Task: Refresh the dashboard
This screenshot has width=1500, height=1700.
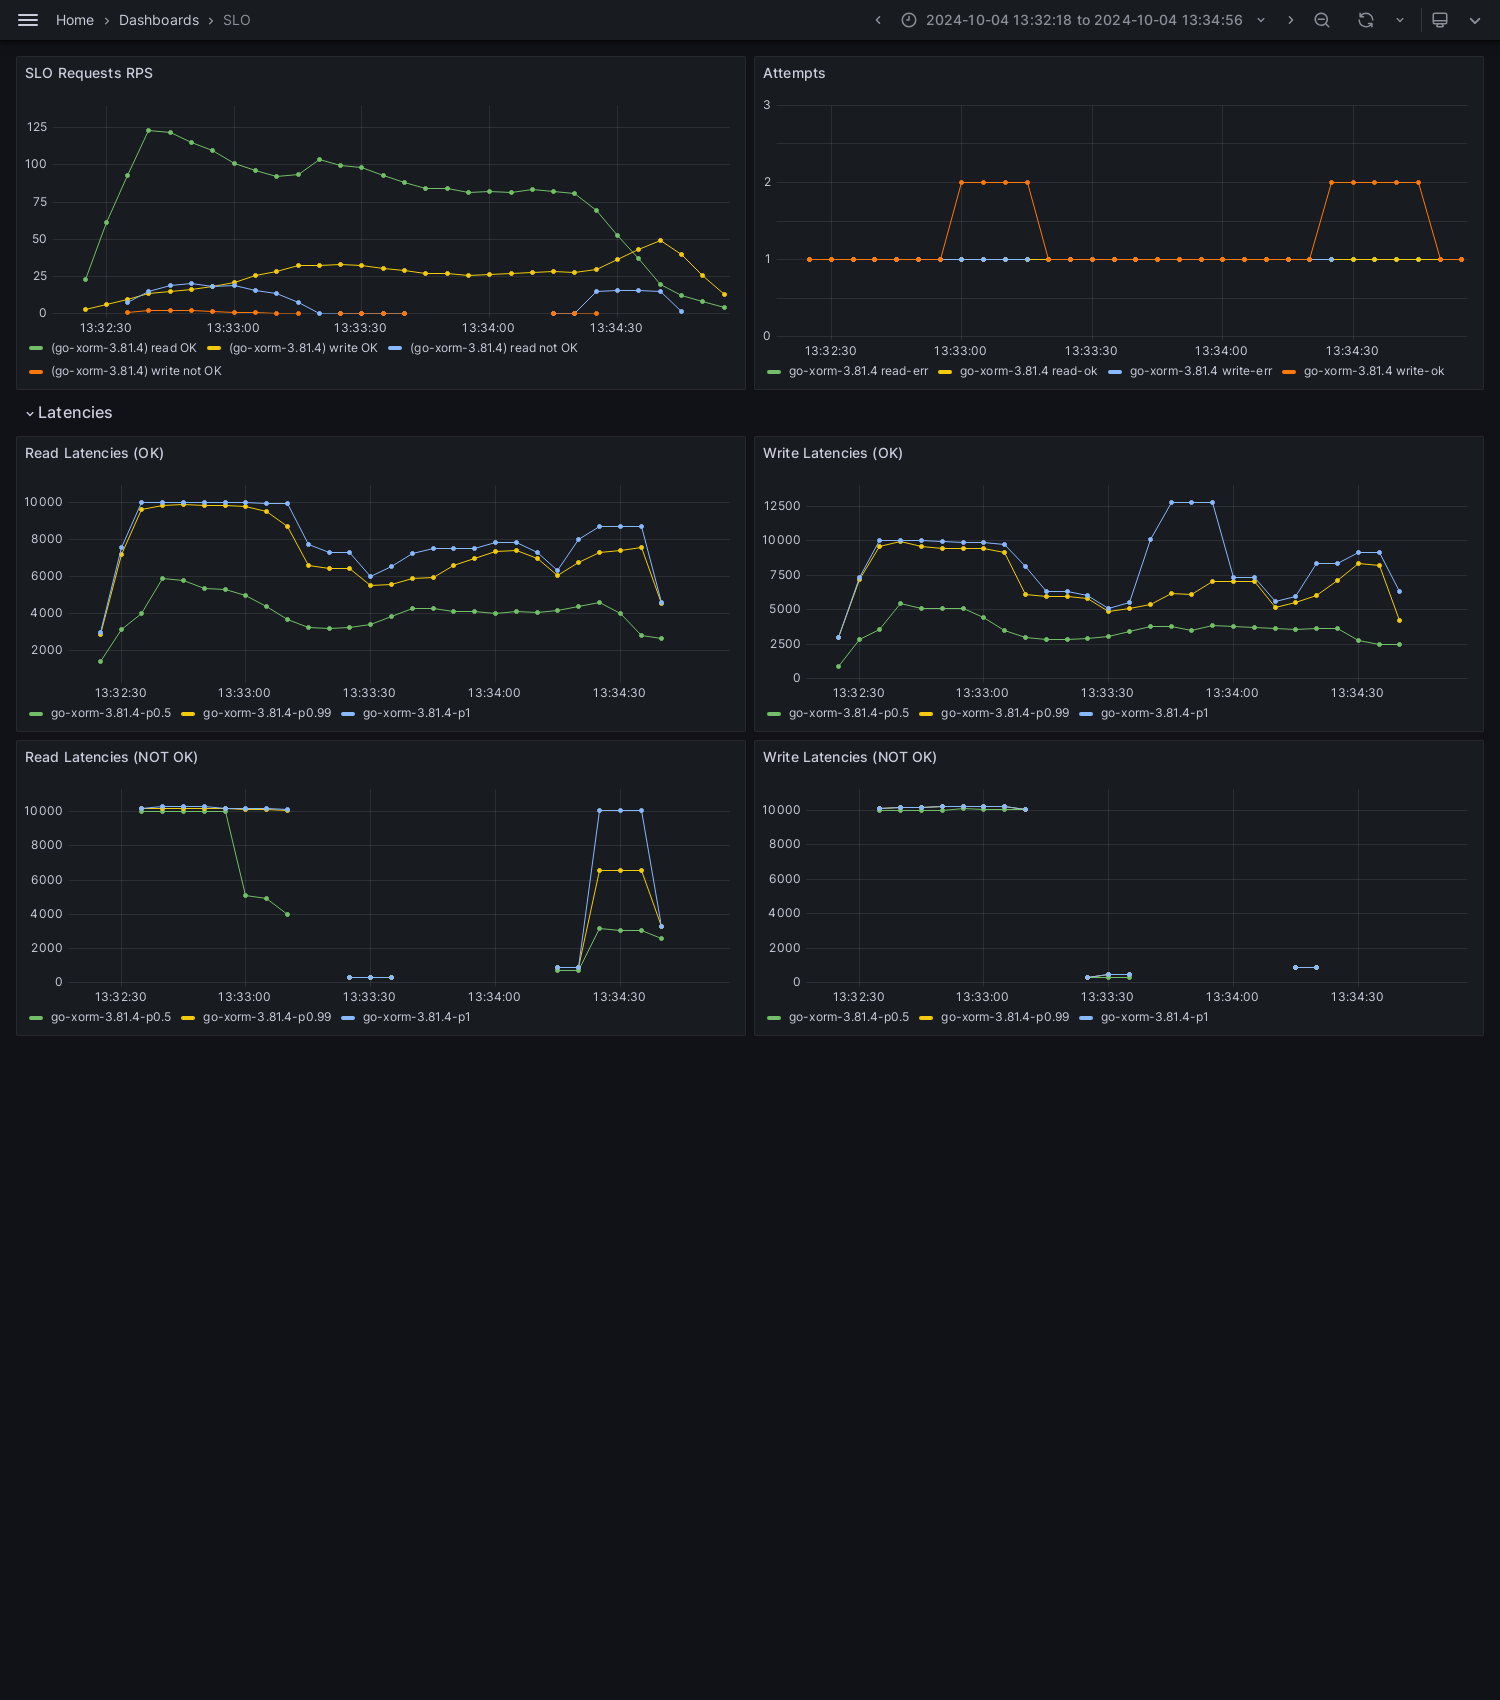Action: click(1366, 20)
